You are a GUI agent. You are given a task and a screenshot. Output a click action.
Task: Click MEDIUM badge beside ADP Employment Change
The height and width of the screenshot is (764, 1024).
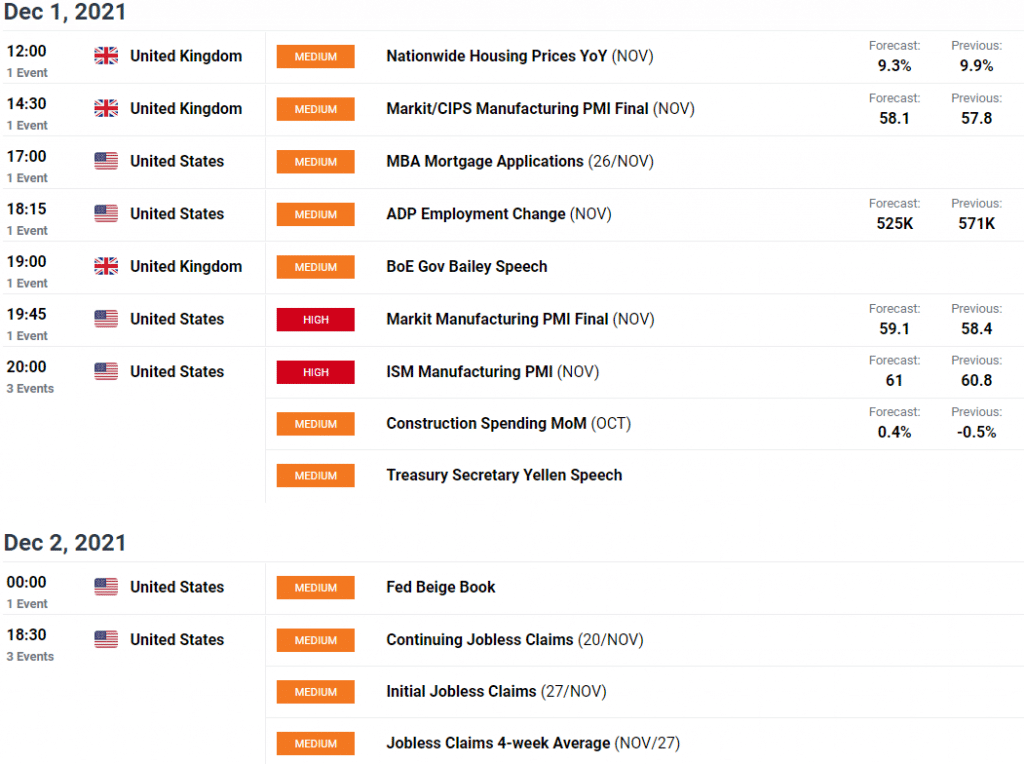click(316, 214)
